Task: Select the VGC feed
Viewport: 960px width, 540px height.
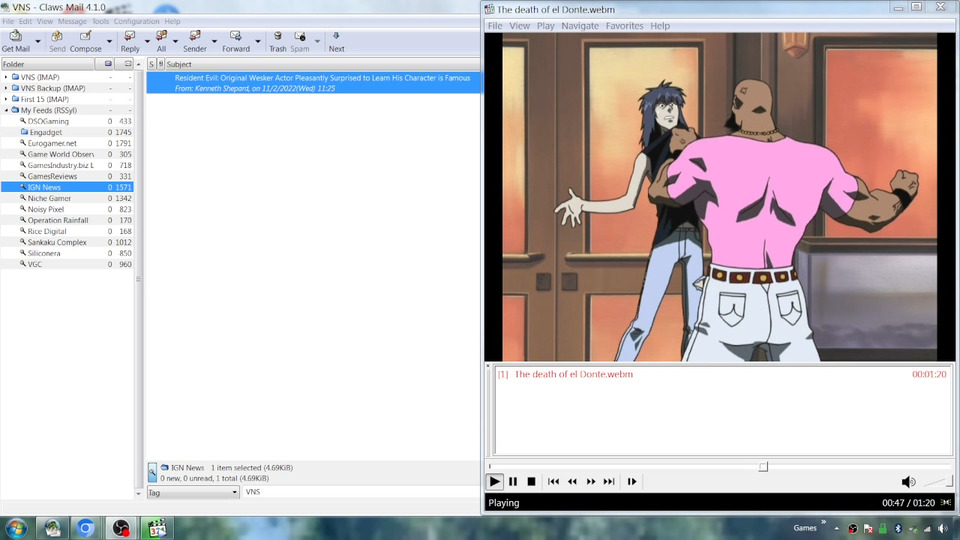Action: pos(34,264)
